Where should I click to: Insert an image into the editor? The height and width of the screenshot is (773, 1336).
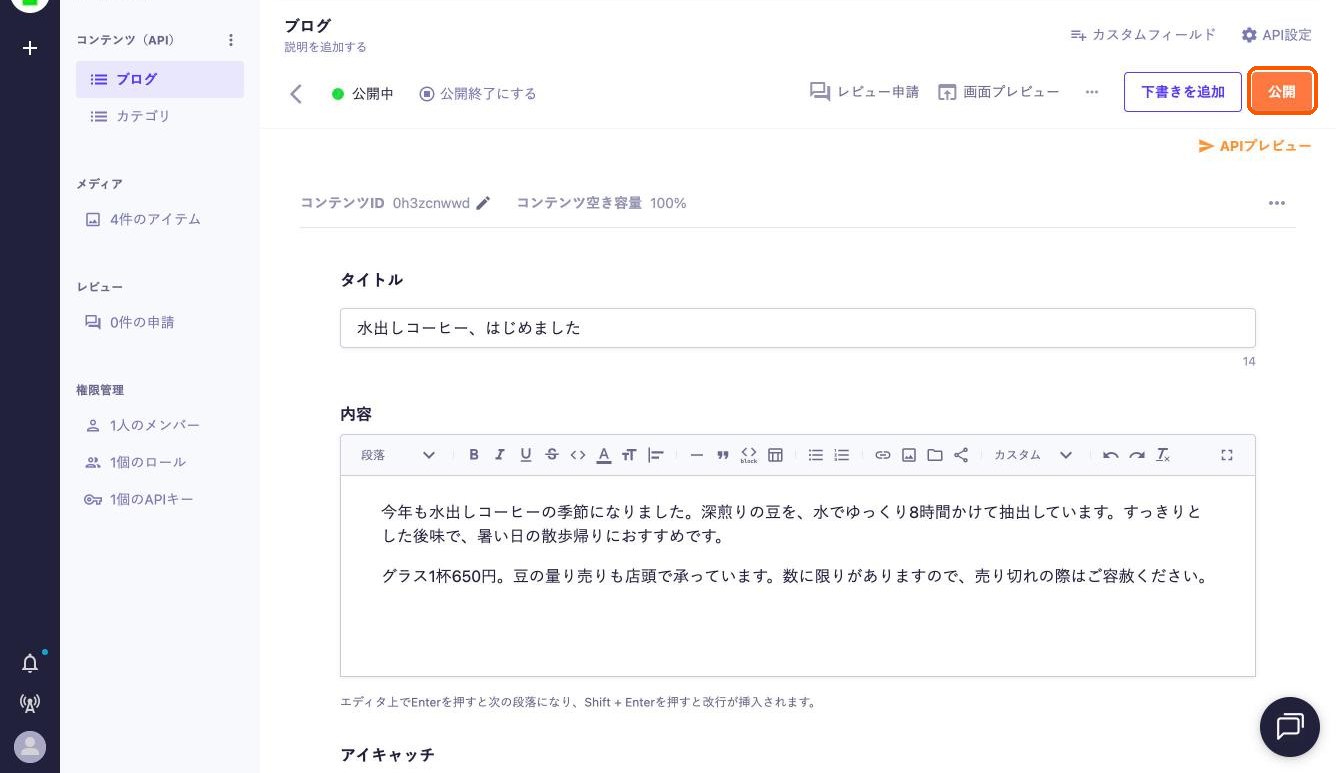[x=909, y=455]
